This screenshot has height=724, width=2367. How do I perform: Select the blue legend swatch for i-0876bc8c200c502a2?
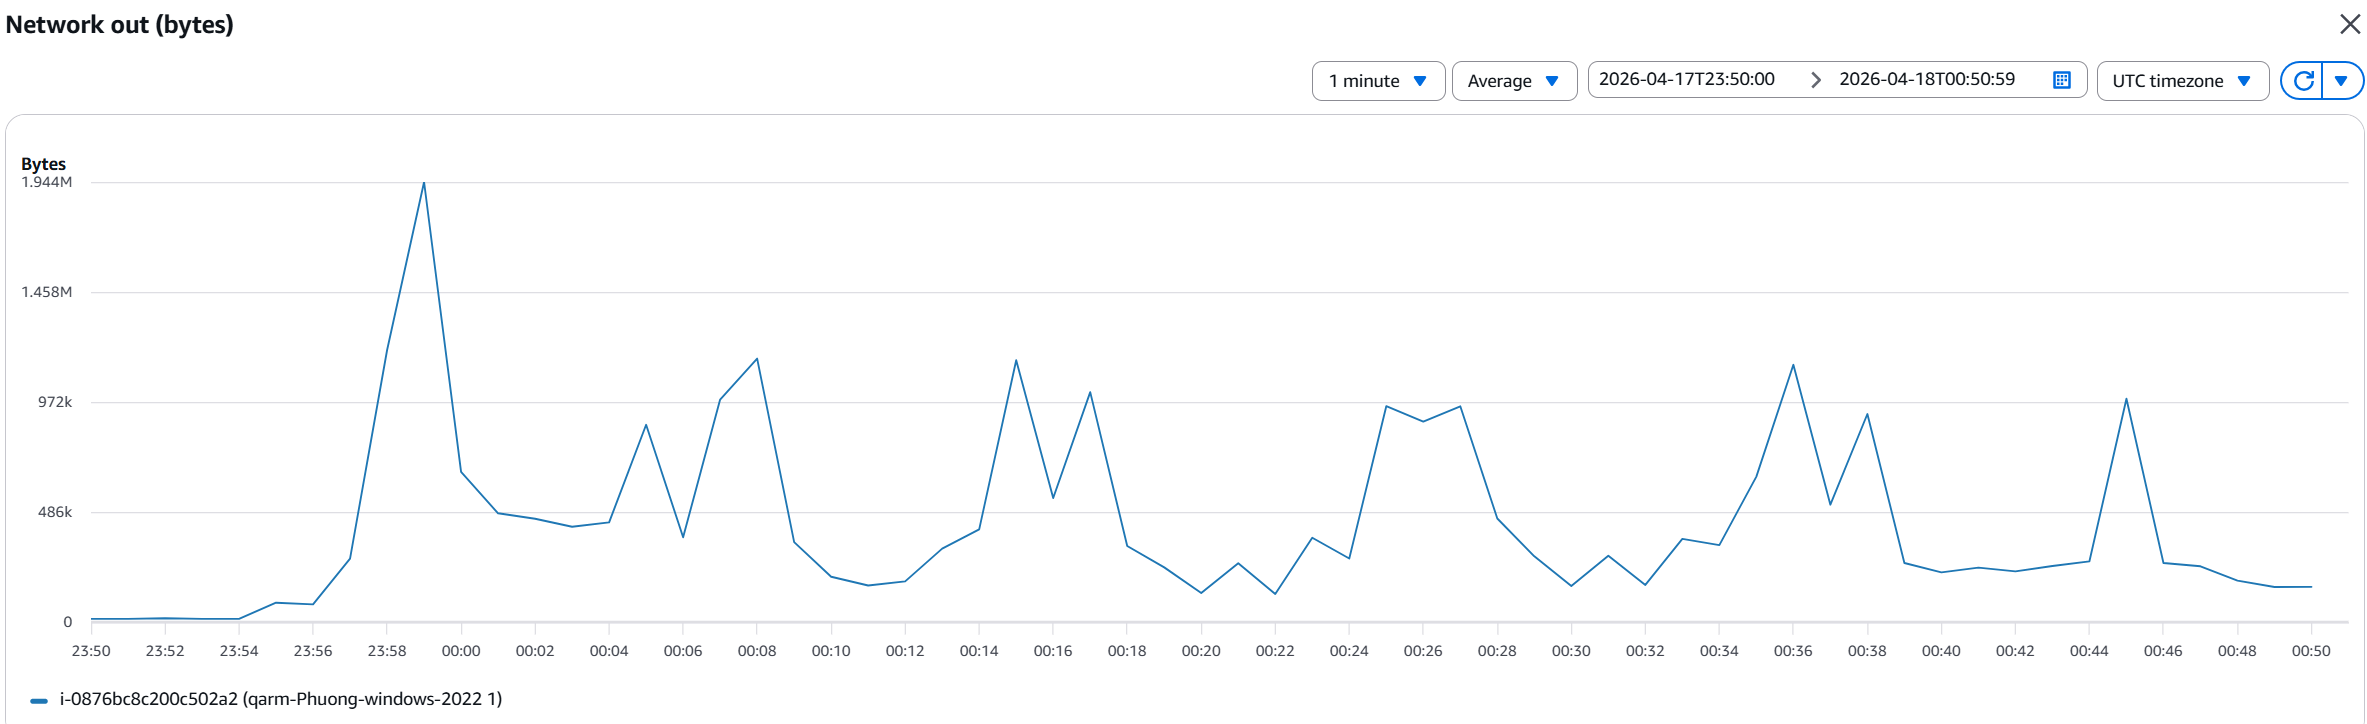39,701
